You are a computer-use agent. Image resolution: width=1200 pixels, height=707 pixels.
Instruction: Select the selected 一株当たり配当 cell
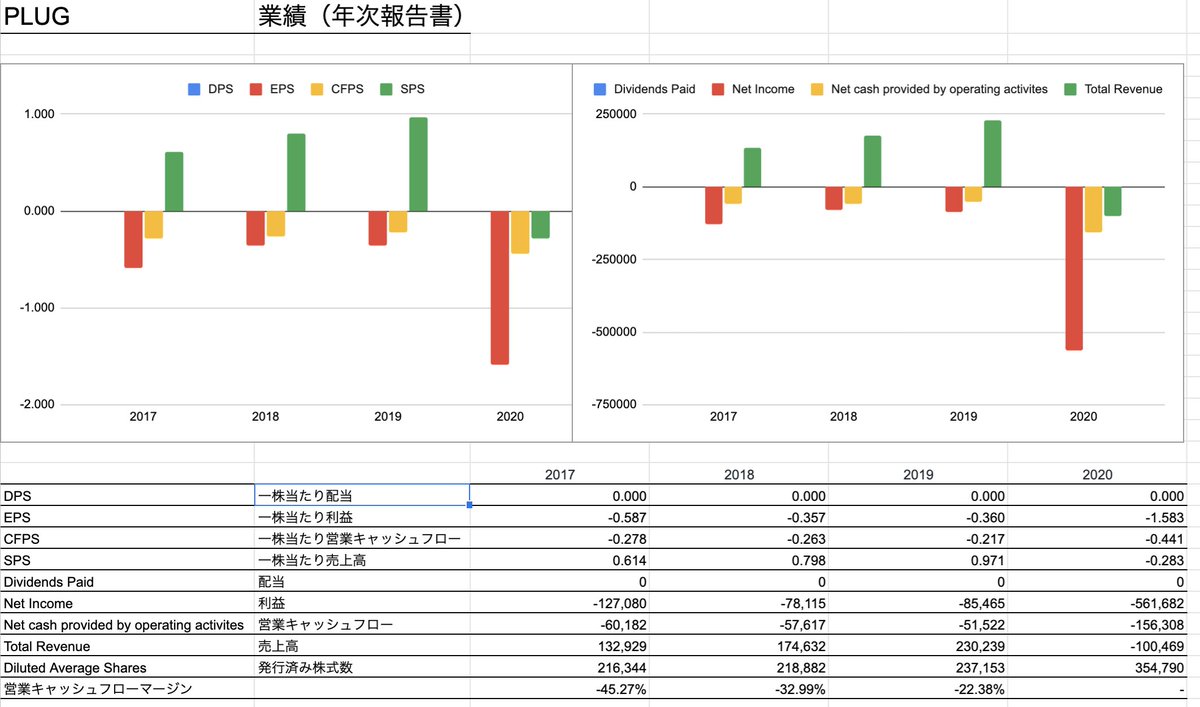click(x=362, y=495)
